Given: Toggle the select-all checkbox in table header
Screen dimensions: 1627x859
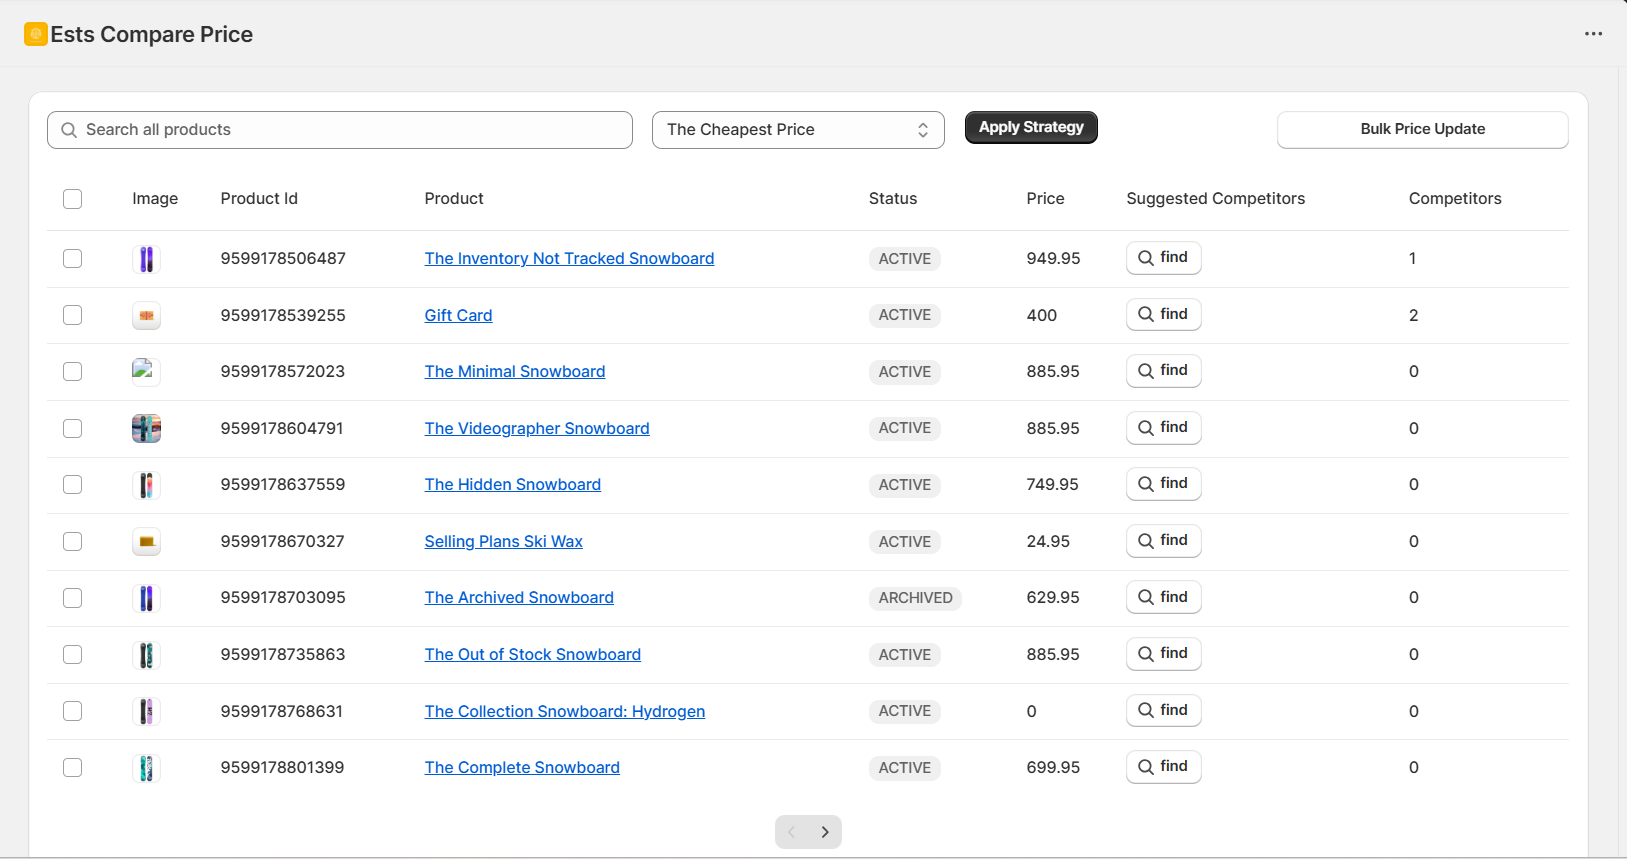Looking at the screenshot, I should (x=72, y=199).
